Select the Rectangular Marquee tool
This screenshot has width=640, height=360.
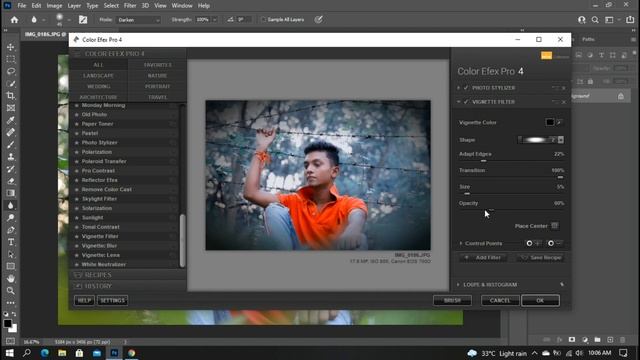pyautogui.click(x=11, y=59)
